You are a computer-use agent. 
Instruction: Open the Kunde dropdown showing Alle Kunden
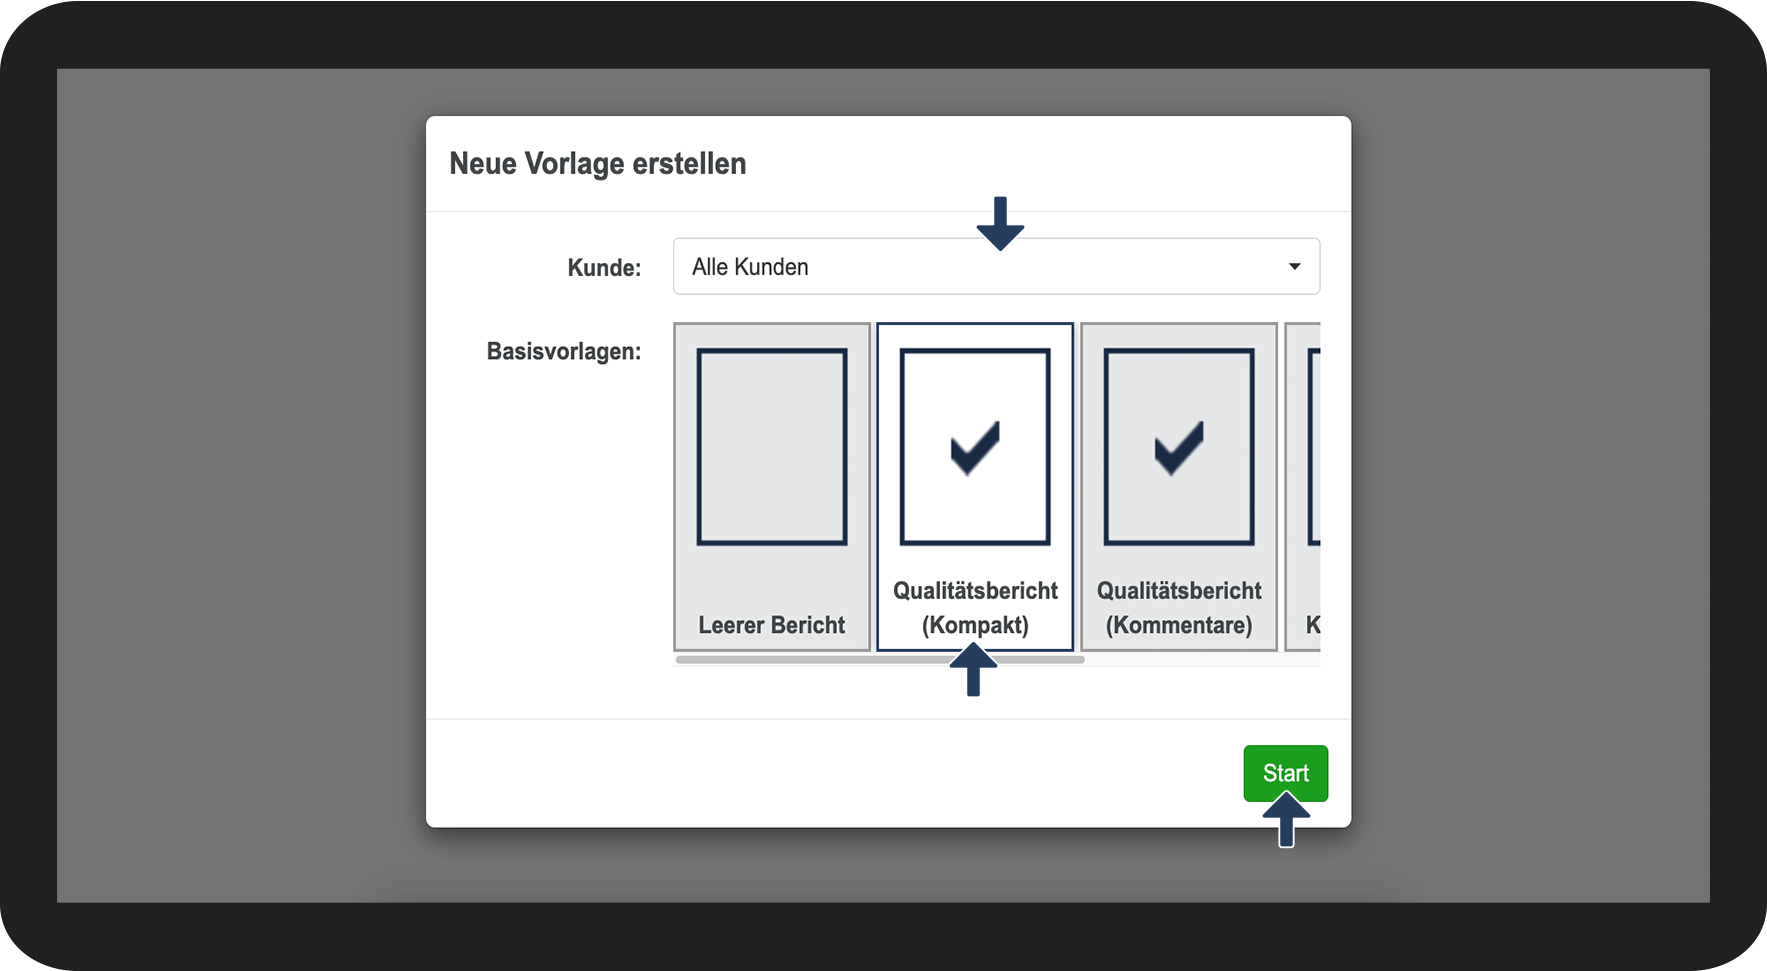coord(996,267)
